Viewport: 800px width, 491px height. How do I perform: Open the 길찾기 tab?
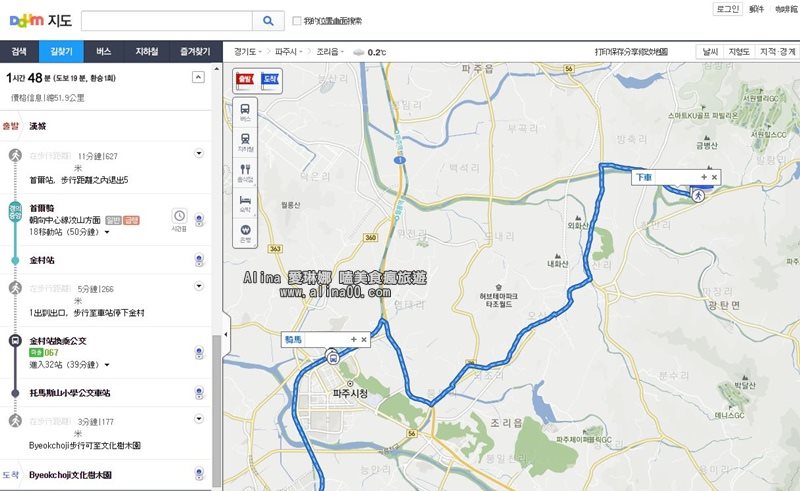61,52
